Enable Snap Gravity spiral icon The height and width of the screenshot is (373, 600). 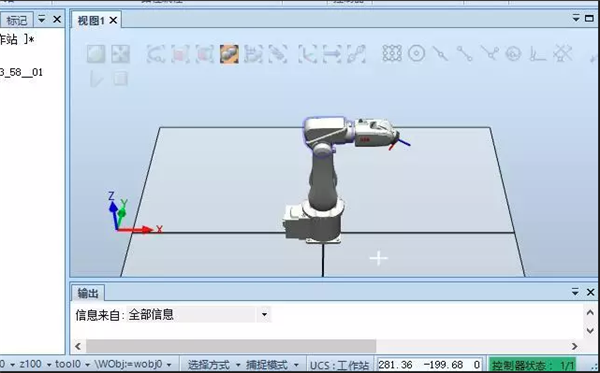514,54
